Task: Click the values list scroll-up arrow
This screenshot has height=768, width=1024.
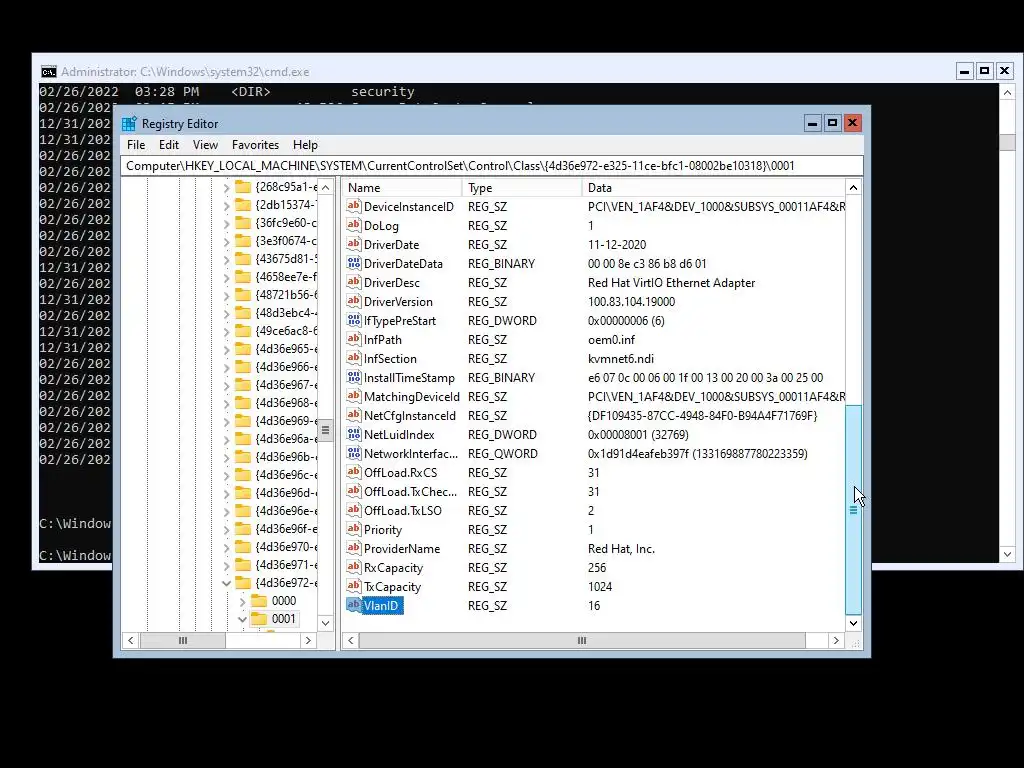Action: 854,188
